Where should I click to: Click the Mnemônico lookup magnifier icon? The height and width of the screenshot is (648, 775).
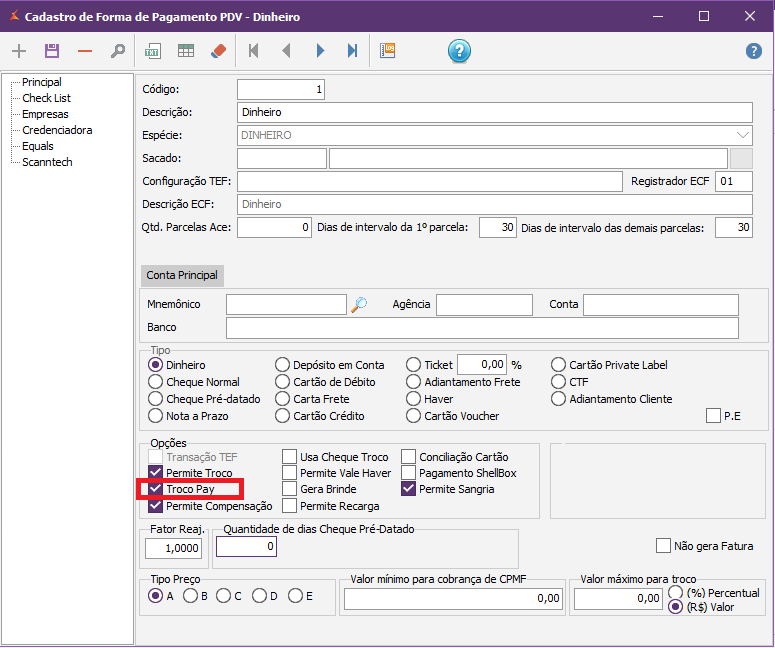(359, 304)
